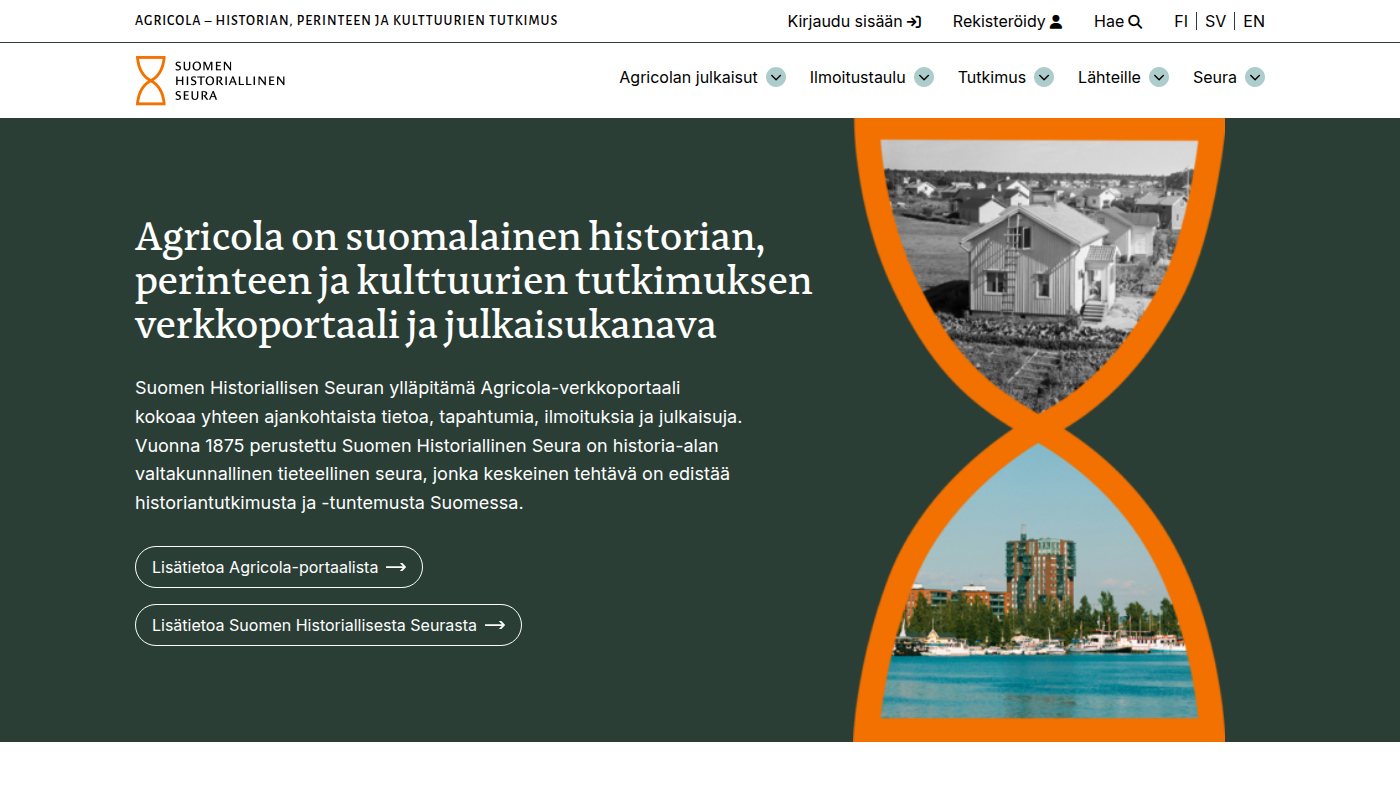1400x788 pixels.
Task: Click the header text 'AGRICOLA – HISTORIAN, PERINTEEN JA KULTTUURIEN TUTKIMUS'
Action: coord(346,20)
